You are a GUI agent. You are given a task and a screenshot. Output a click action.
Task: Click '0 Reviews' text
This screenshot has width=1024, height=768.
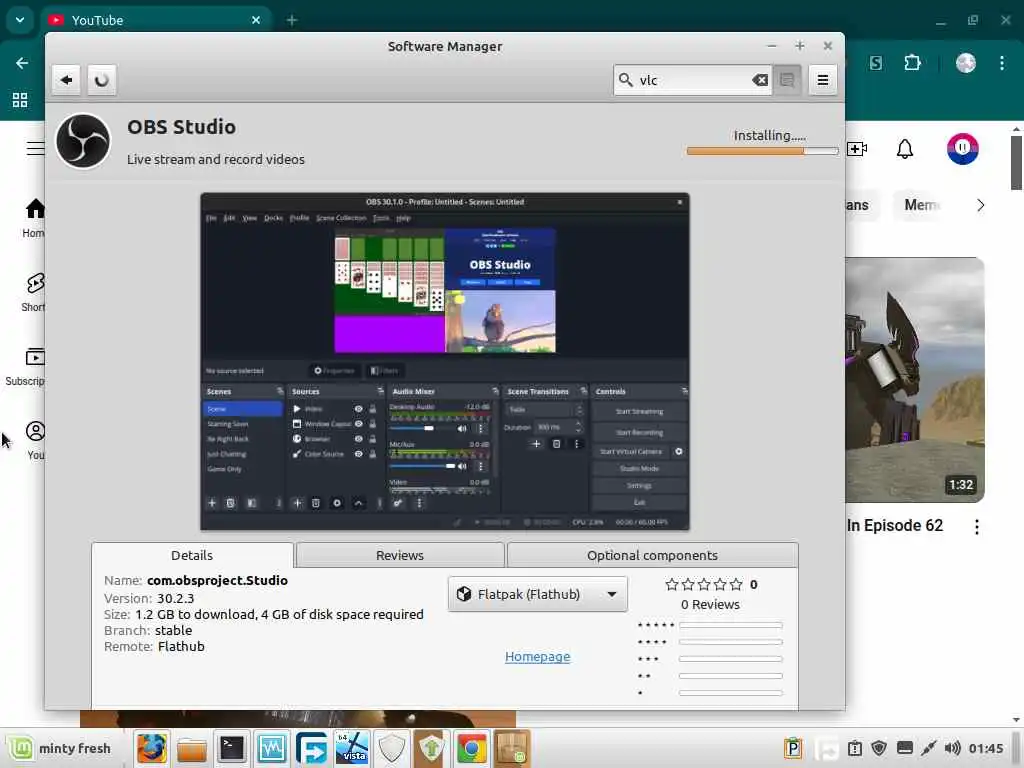pos(711,604)
